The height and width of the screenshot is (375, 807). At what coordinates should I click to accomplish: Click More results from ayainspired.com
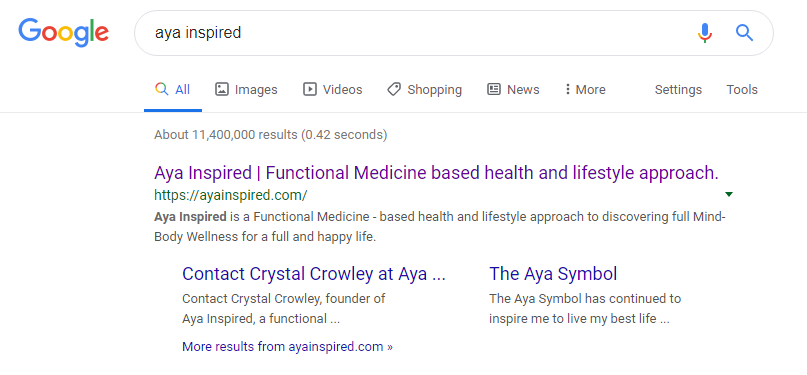(x=287, y=347)
